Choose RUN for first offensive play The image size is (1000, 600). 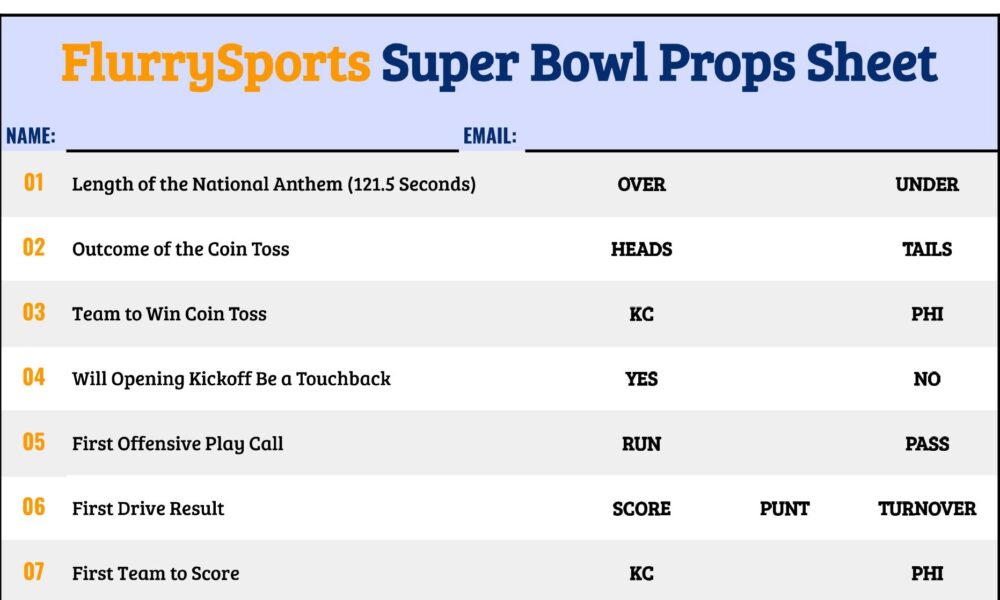pyautogui.click(x=641, y=444)
